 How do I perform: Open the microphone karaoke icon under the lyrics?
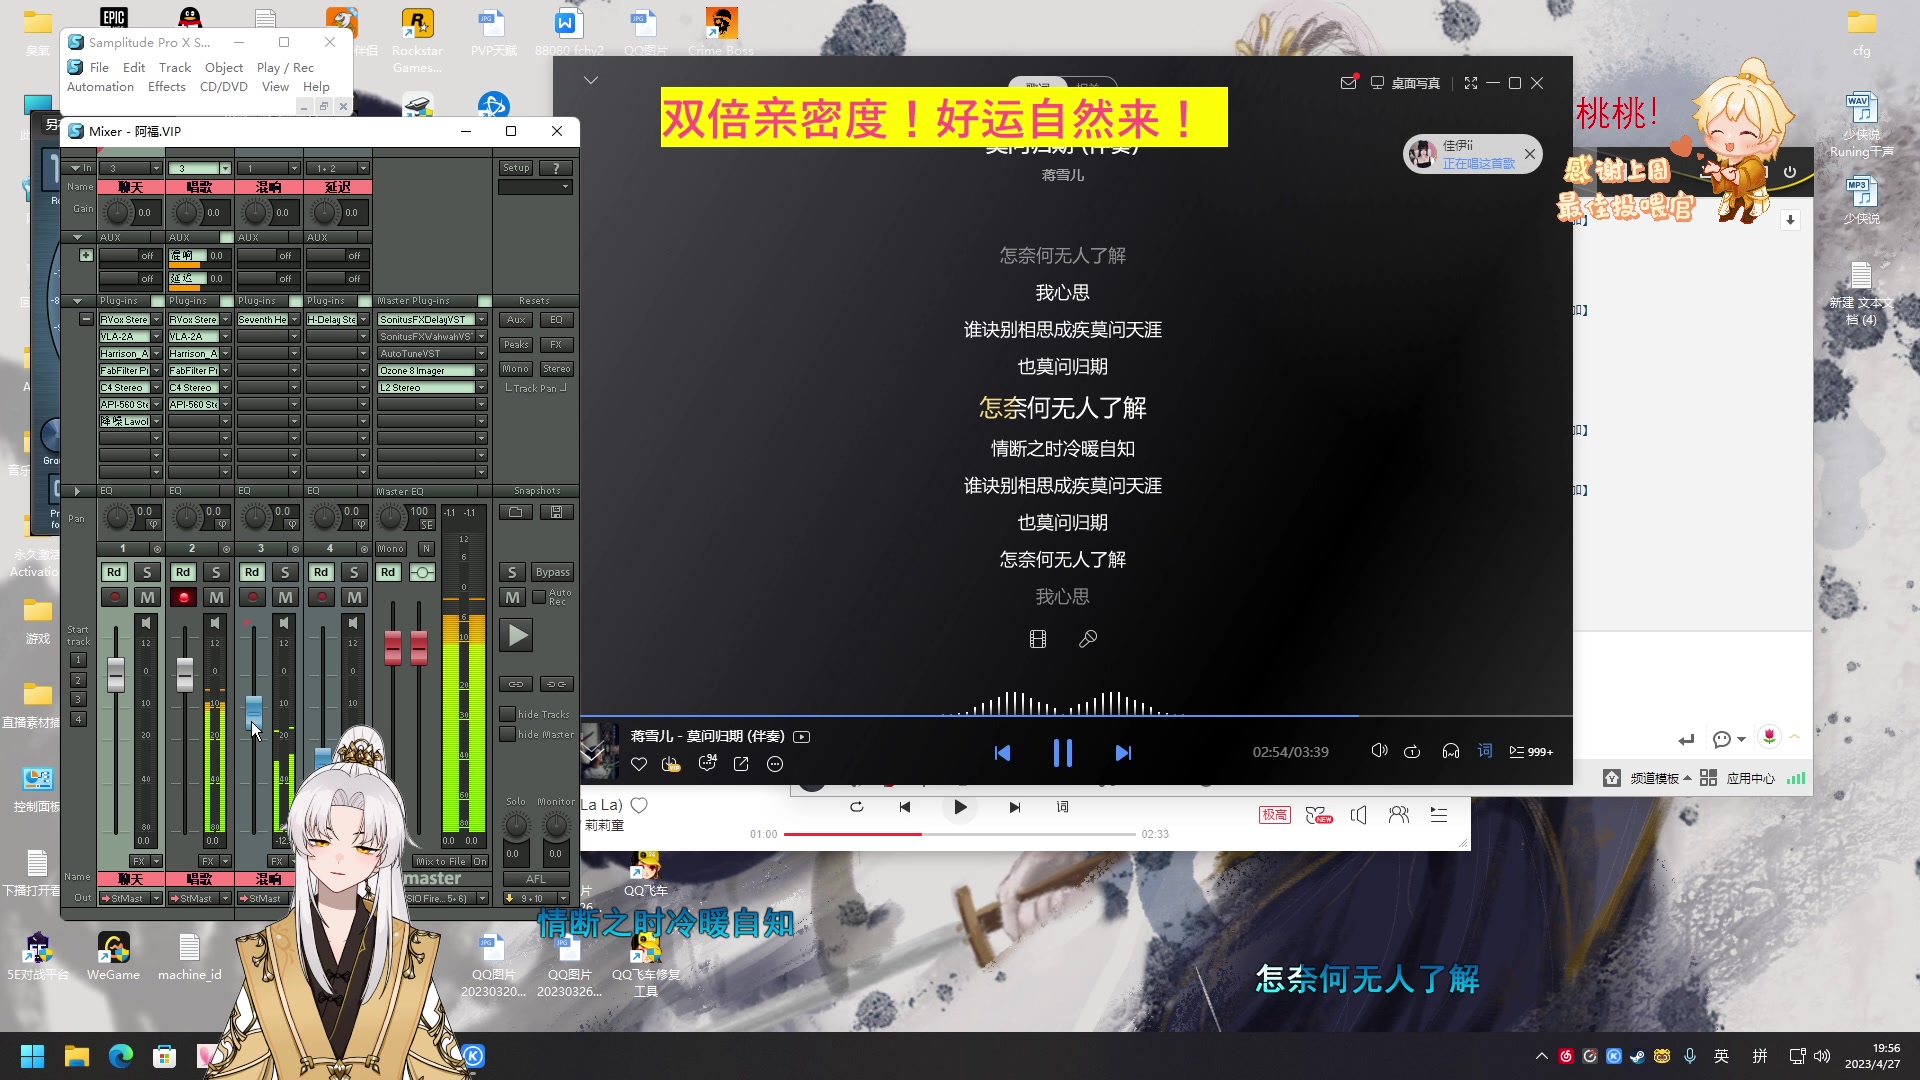(1088, 639)
